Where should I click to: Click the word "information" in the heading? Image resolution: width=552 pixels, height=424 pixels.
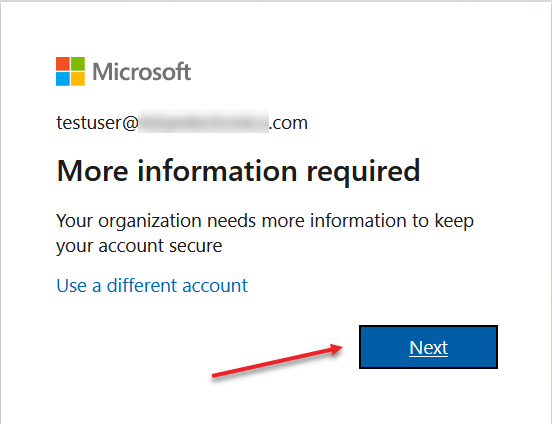coord(217,170)
